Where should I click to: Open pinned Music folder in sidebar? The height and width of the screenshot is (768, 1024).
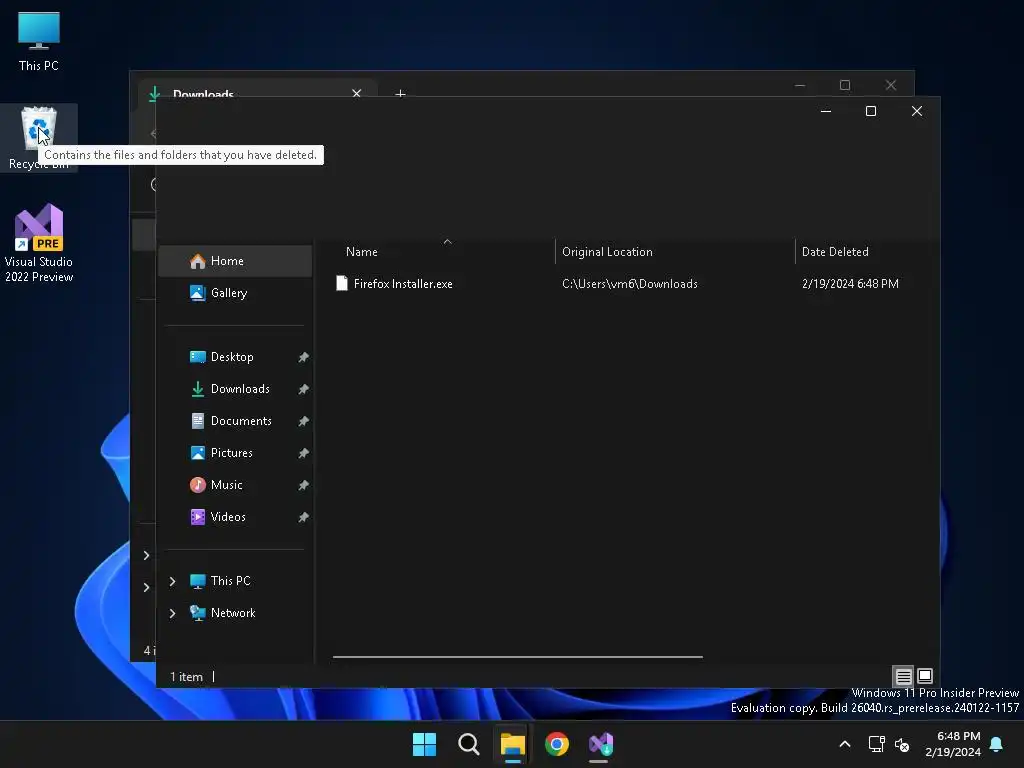[235, 485]
